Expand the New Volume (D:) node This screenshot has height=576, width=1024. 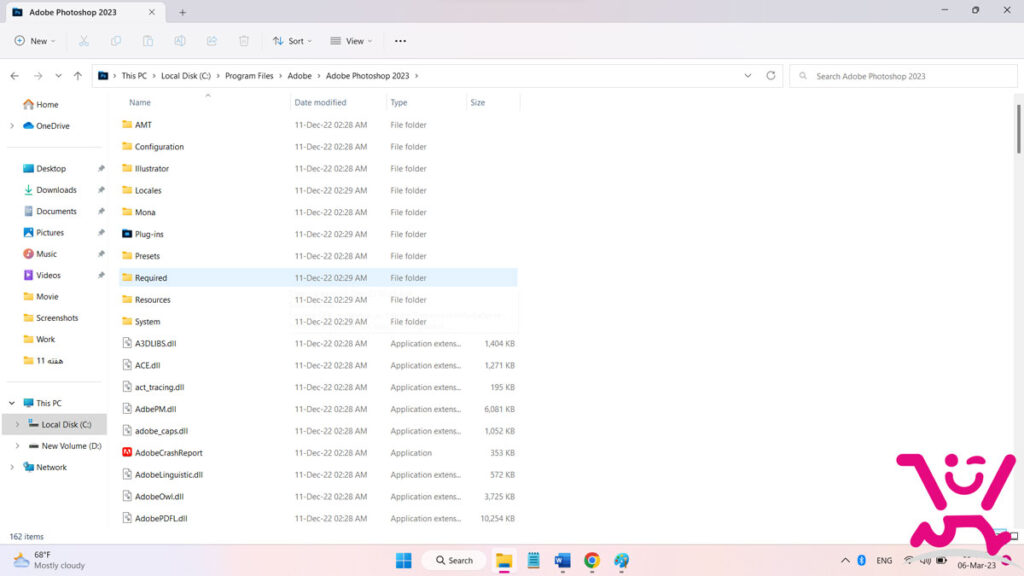click(x=18, y=446)
